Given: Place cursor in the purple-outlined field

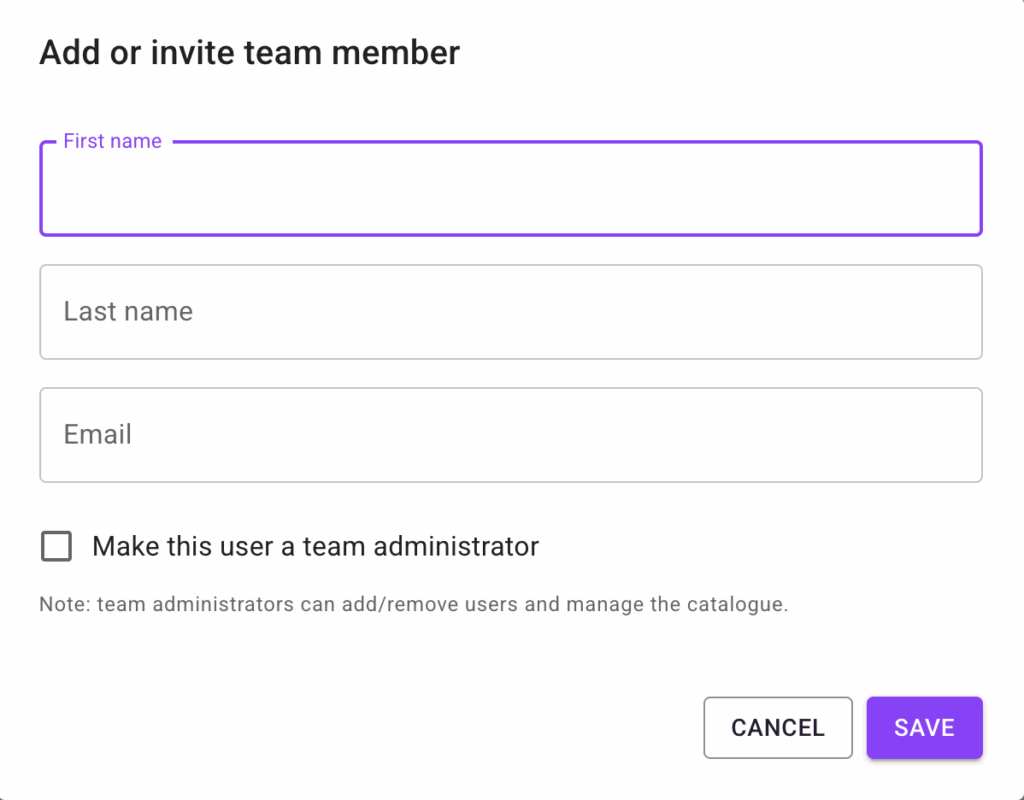Looking at the screenshot, I should [510, 190].
